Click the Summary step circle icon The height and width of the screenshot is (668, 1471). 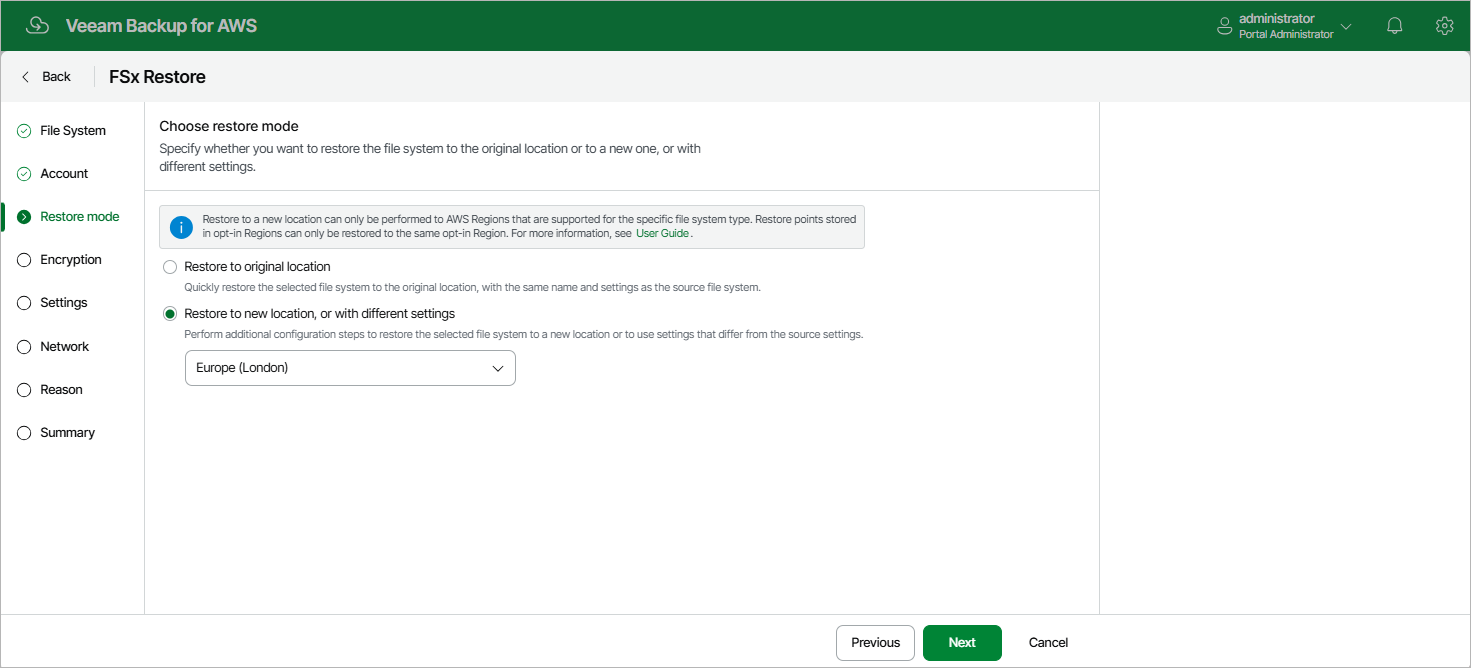[24, 433]
